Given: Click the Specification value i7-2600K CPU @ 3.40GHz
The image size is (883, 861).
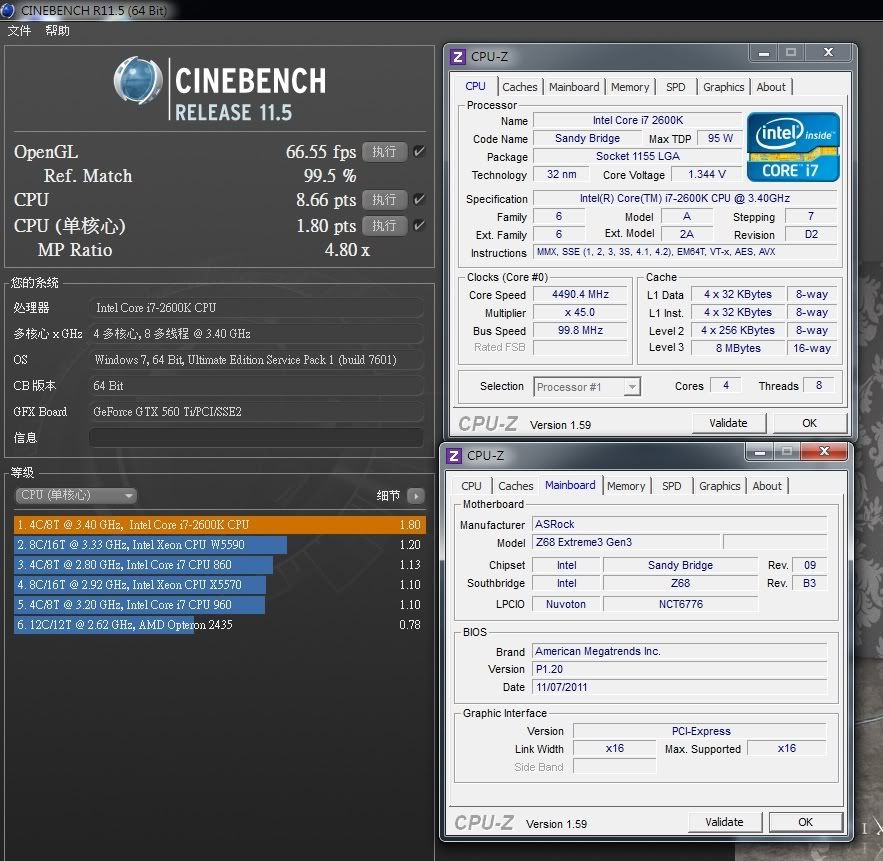Looking at the screenshot, I should coord(685,198).
